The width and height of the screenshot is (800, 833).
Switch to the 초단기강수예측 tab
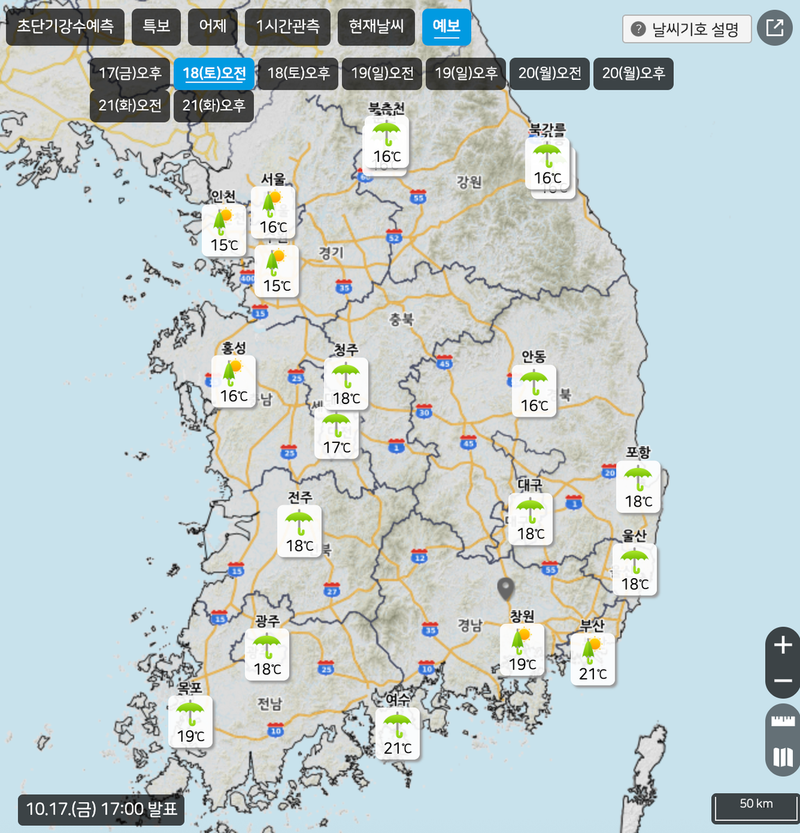65,26
